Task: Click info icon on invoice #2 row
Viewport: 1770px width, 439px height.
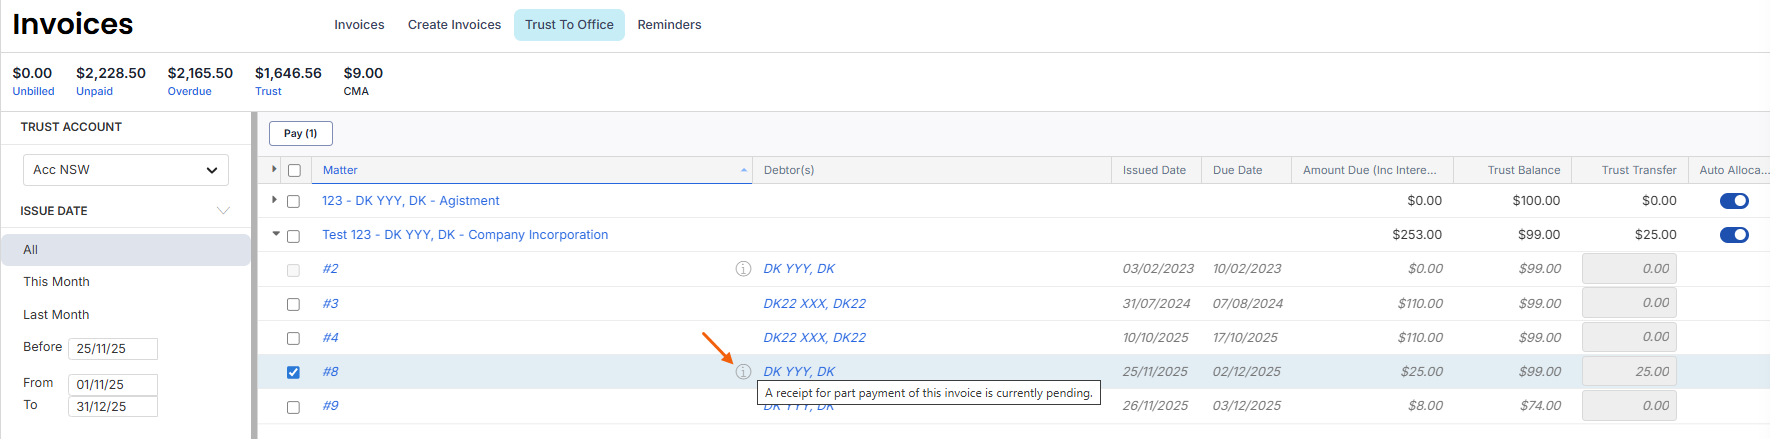Action: 743,269
